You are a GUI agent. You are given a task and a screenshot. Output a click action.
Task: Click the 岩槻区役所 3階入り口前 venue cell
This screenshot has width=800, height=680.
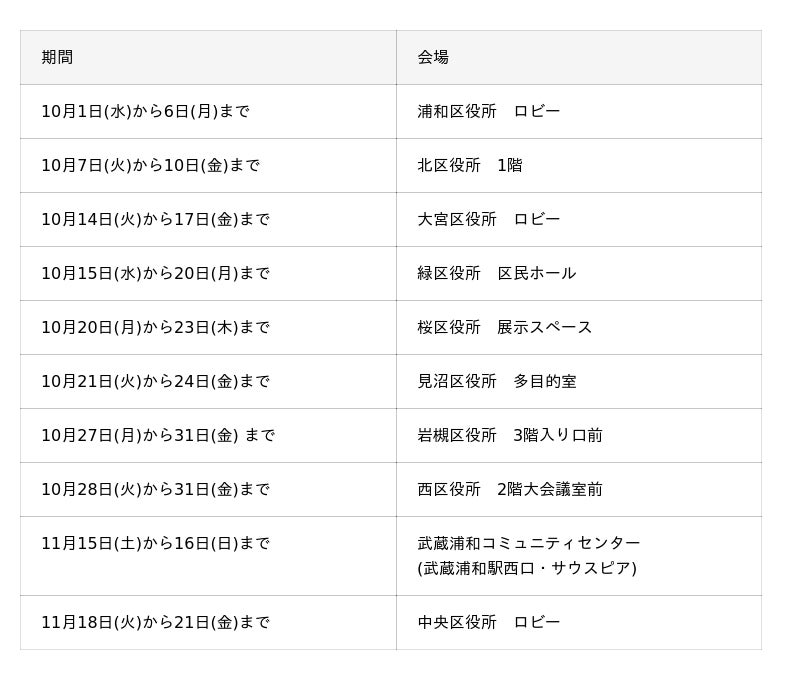509,435
